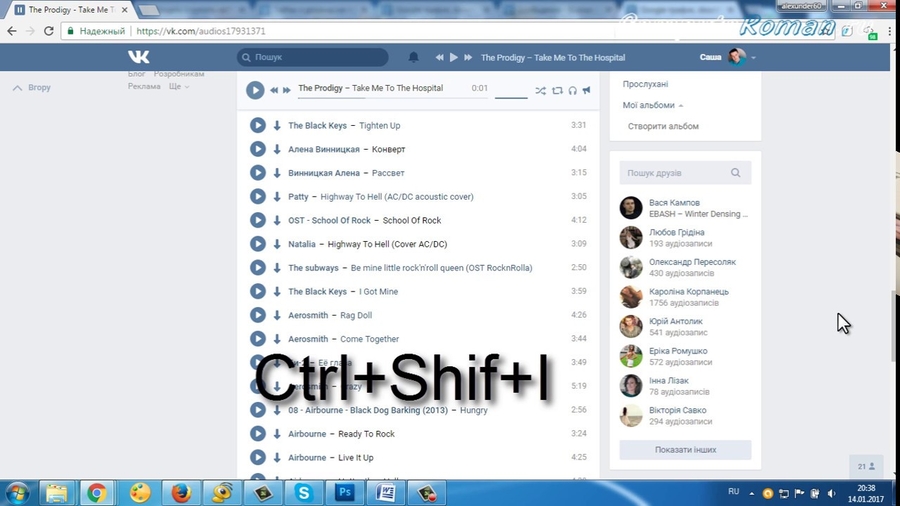Click the Показати інших button
The image size is (900, 506).
tap(685, 450)
